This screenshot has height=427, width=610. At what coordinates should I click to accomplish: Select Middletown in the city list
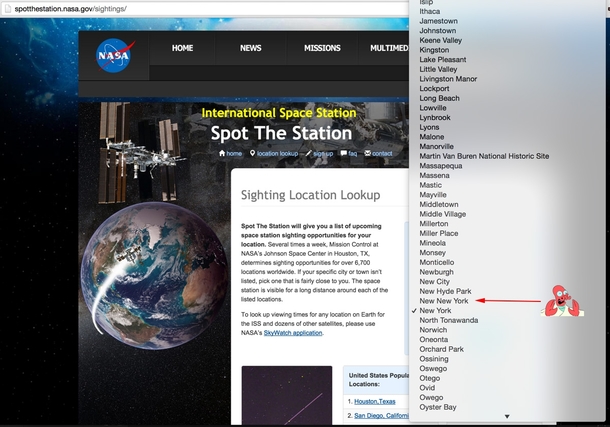point(439,204)
